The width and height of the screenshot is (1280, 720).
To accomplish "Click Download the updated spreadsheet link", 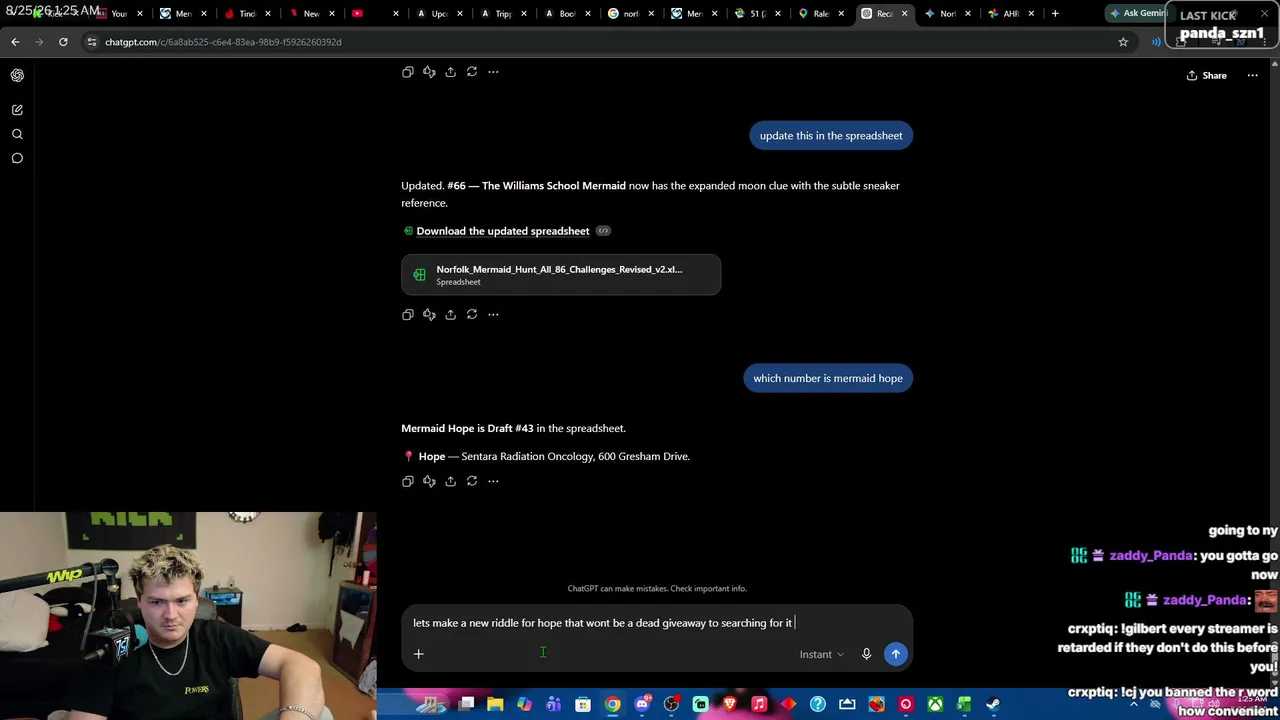I will 503,231.
